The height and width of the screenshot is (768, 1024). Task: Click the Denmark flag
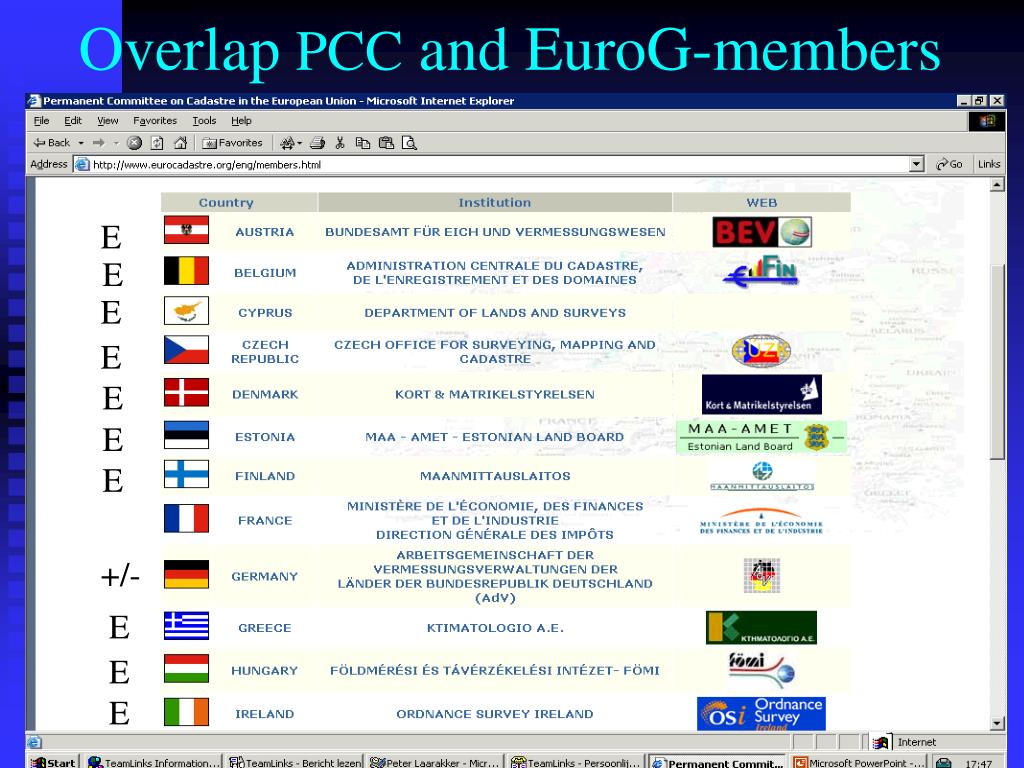[186, 392]
